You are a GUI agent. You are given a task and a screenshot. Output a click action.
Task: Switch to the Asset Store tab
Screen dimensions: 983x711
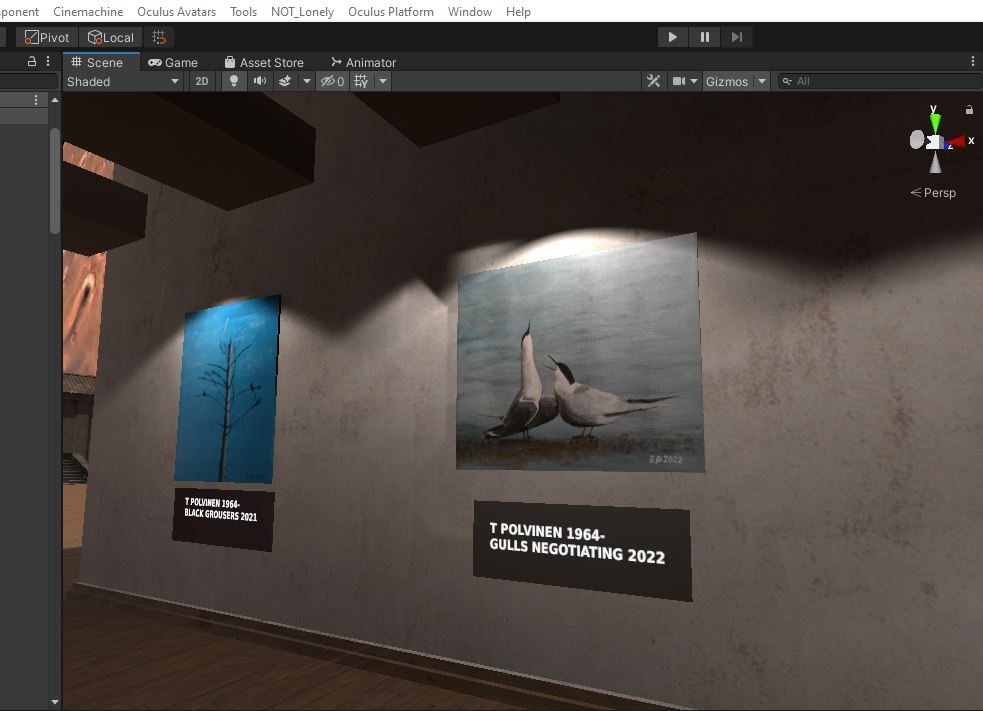264,62
